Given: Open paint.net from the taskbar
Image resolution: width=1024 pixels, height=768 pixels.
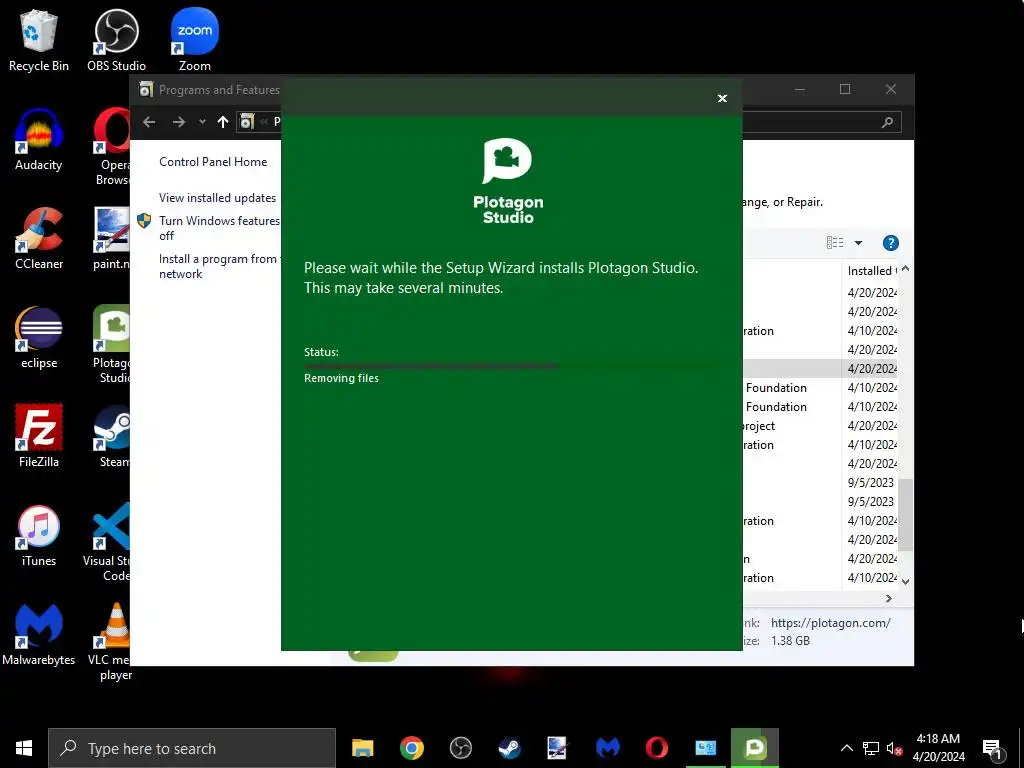Looking at the screenshot, I should (x=558, y=748).
